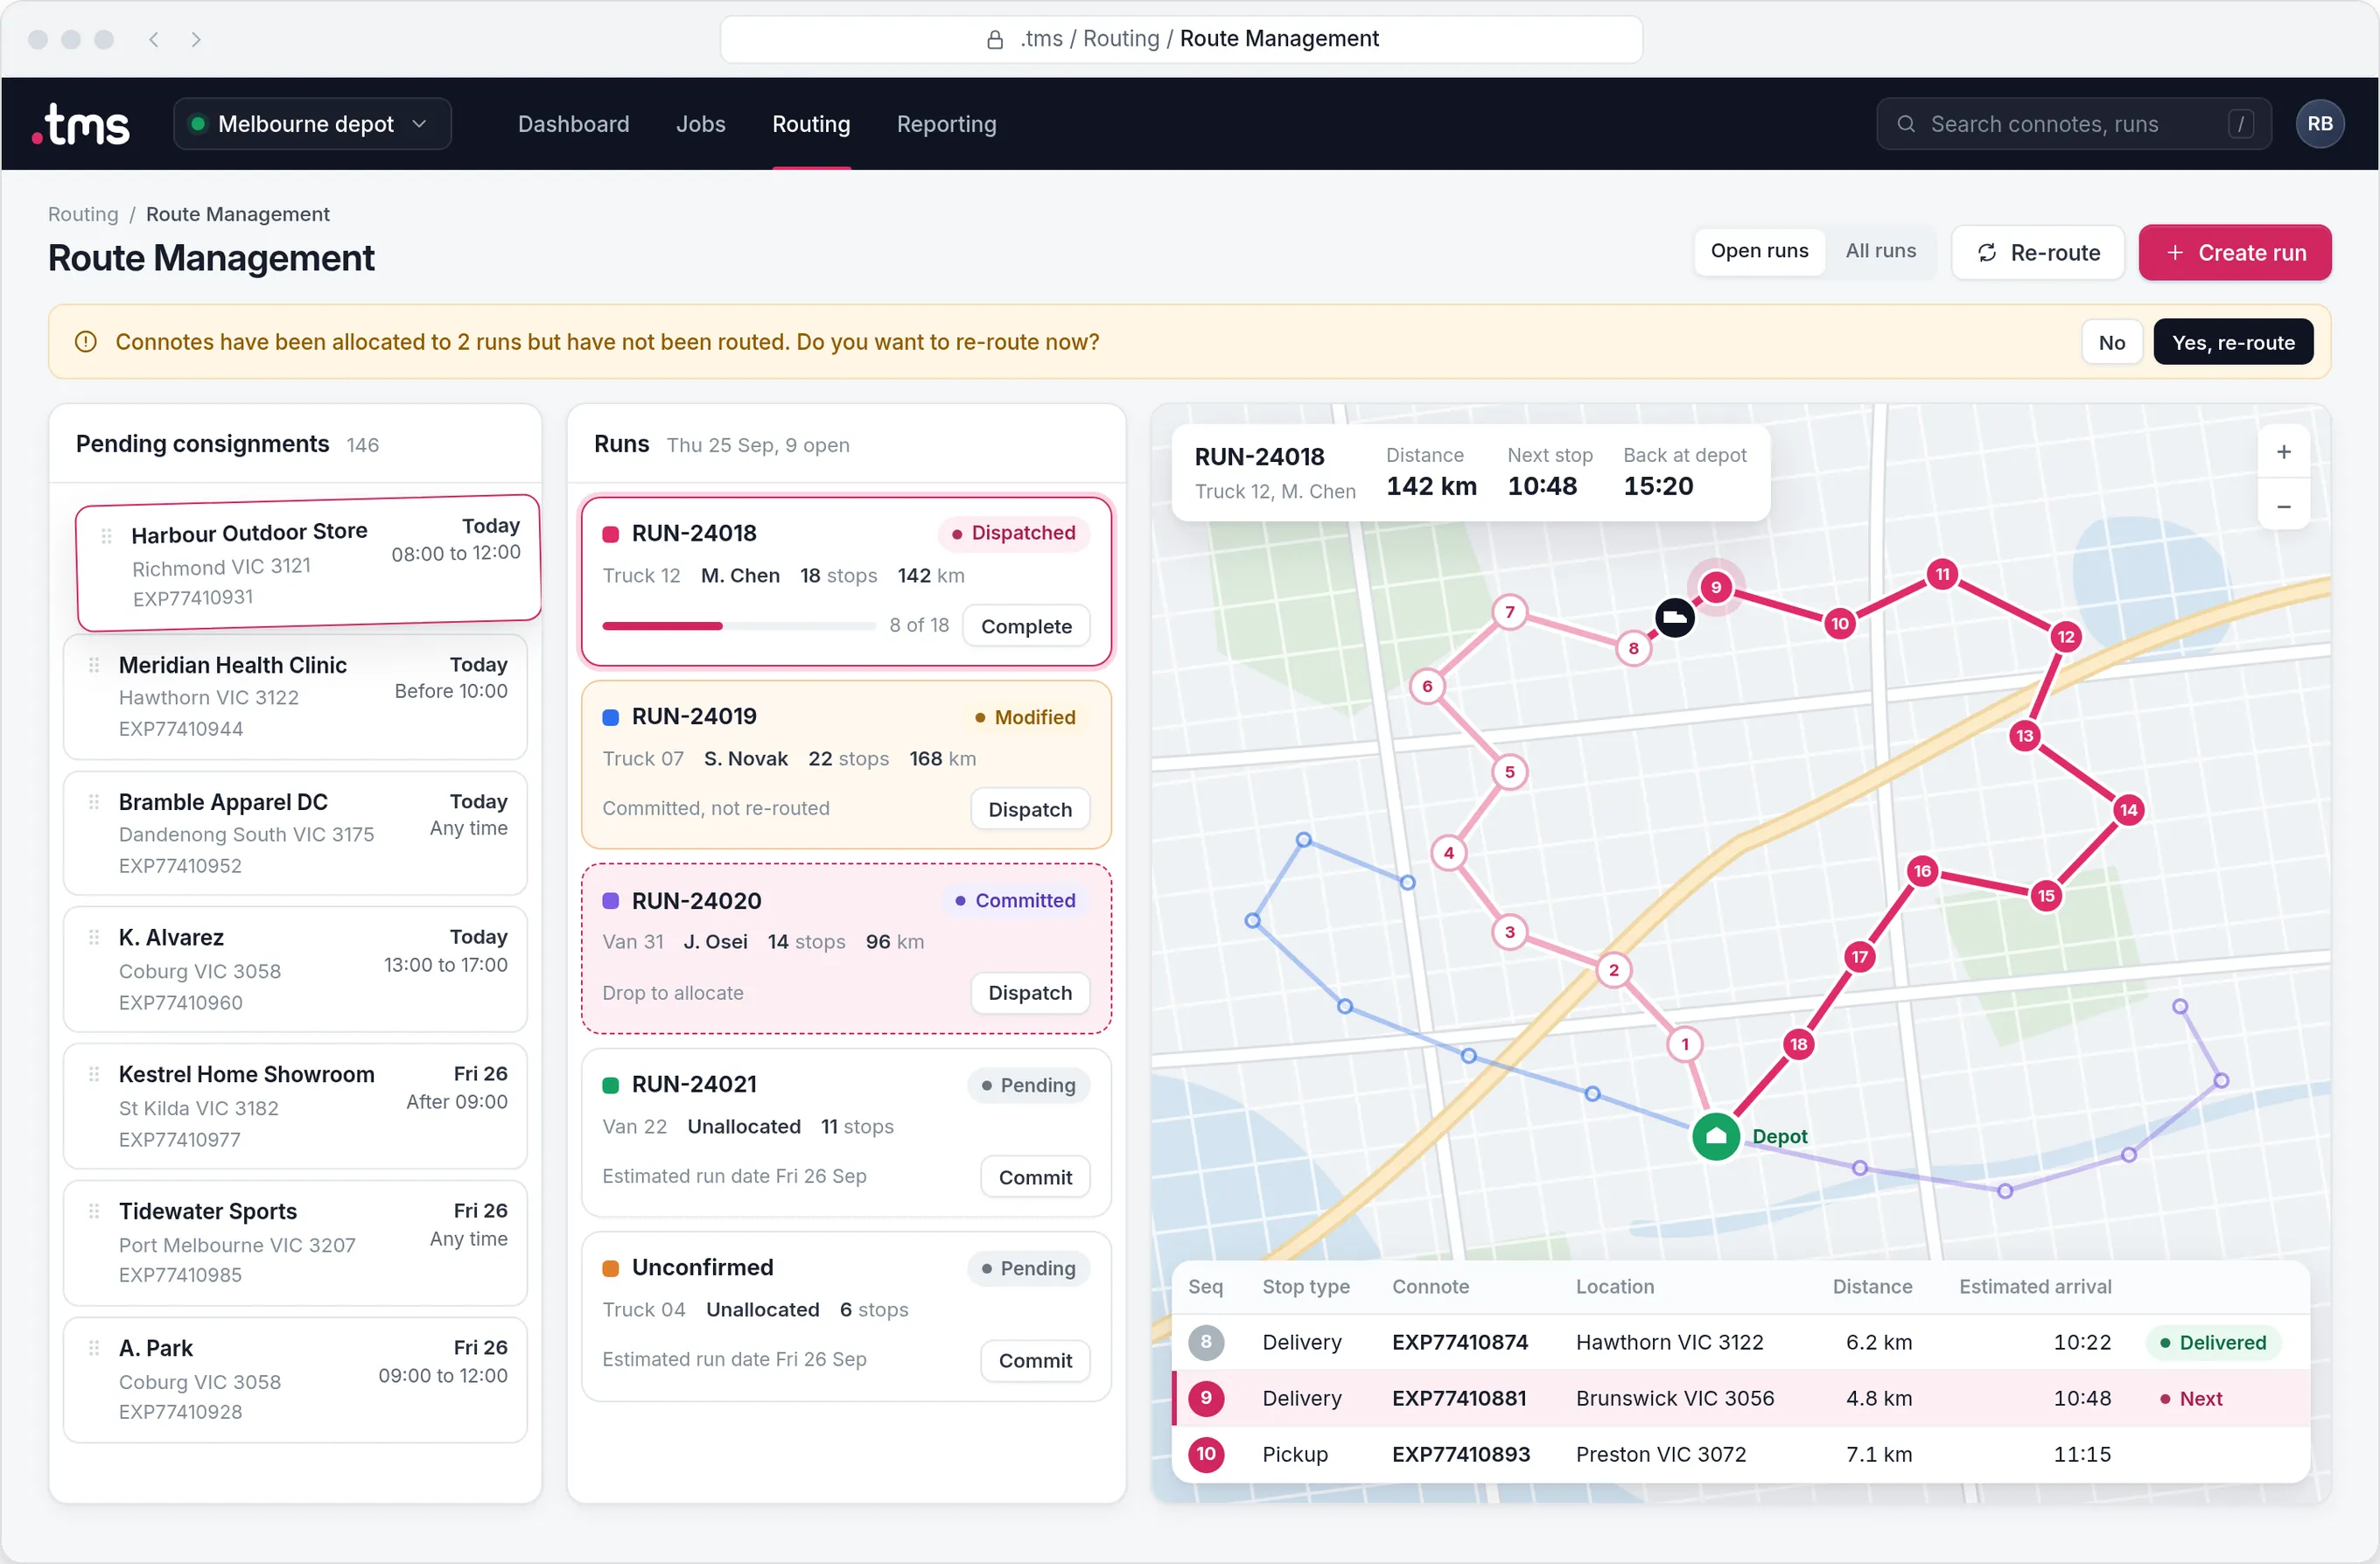This screenshot has width=2380, height=1564.
Task: Click connote EXP77410874
Action: [1460, 1342]
